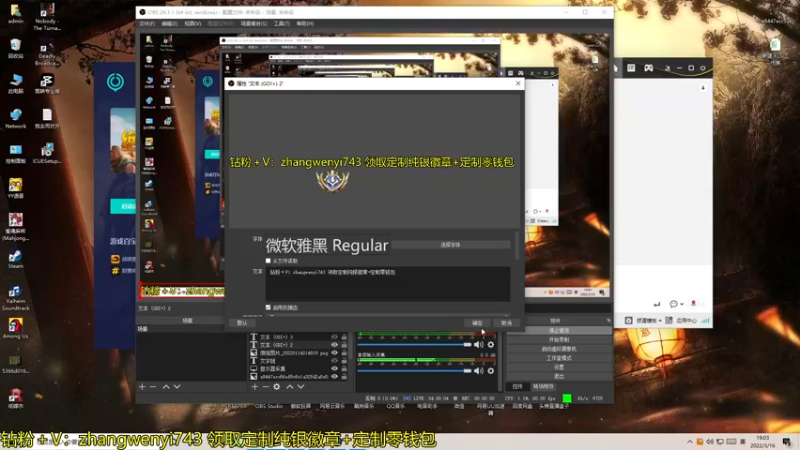800x450 pixels.
Task: Open settings gear of first mixer channel
Action: (491, 345)
